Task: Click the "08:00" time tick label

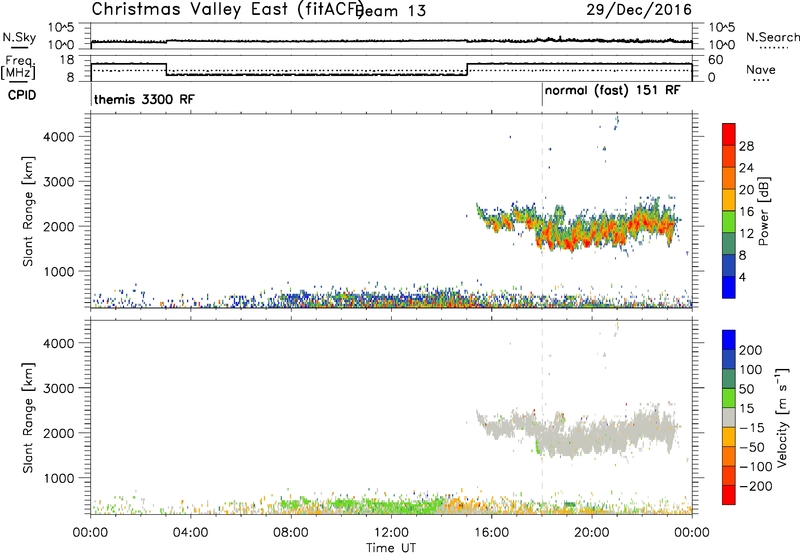Action: (x=291, y=533)
